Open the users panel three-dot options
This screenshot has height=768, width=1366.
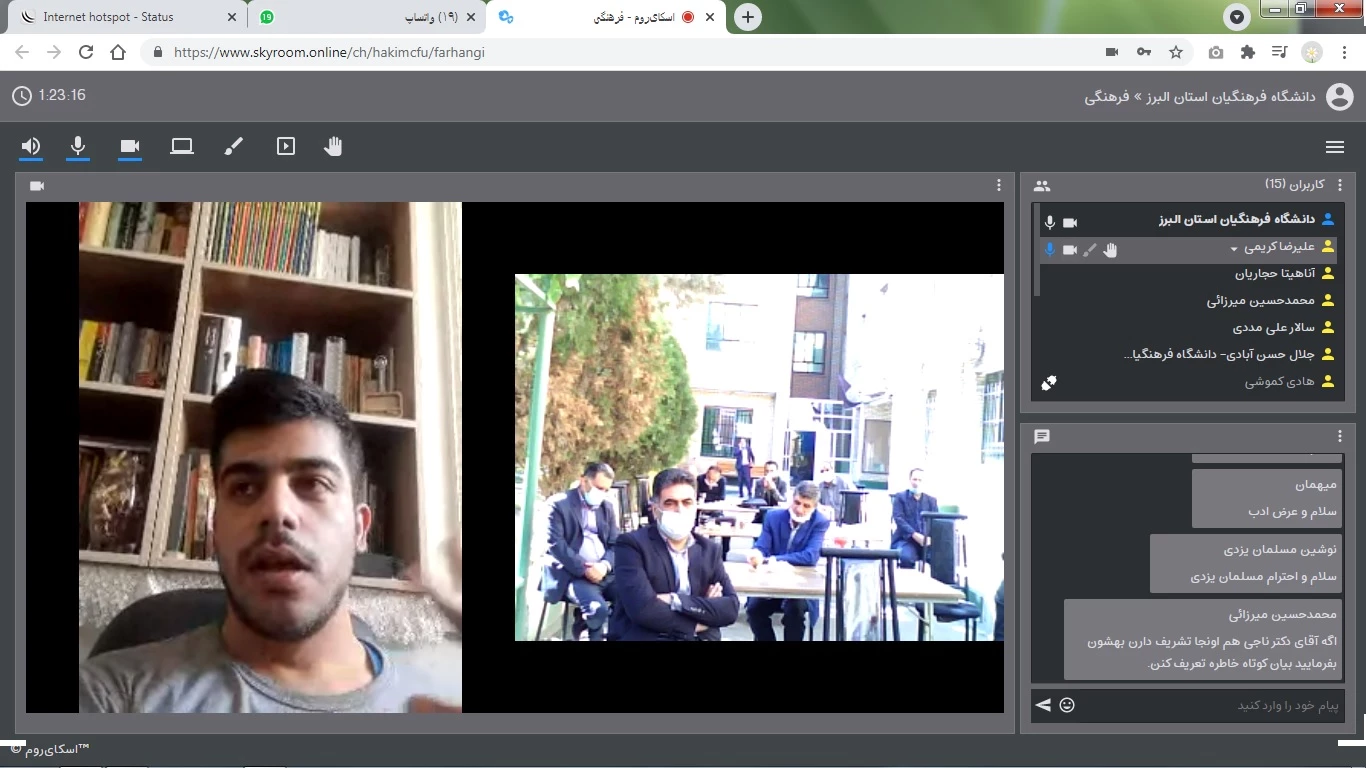1340,185
